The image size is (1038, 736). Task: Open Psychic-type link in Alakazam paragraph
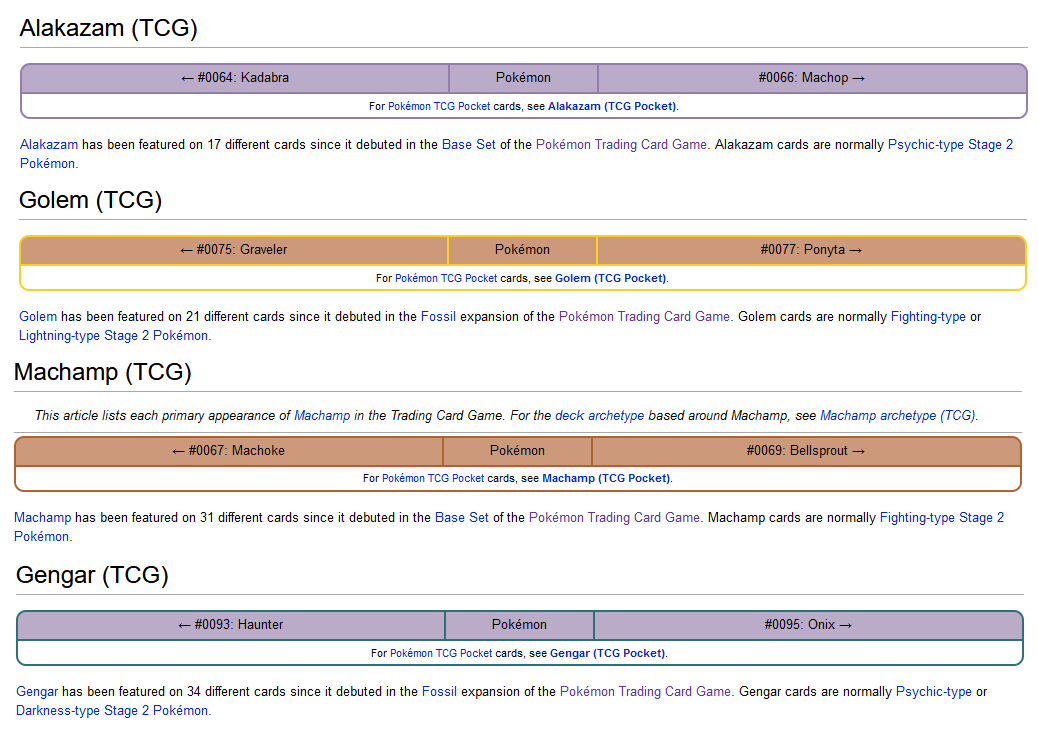click(x=925, y=145)
